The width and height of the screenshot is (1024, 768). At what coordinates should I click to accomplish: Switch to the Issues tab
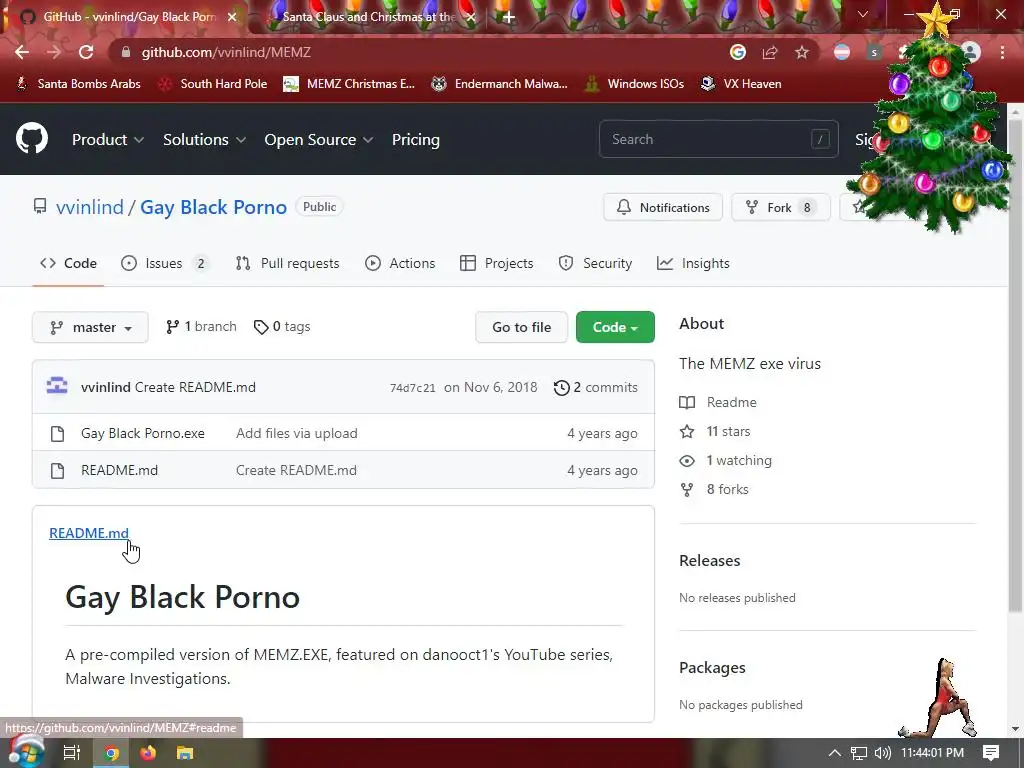tap(165, 263)
